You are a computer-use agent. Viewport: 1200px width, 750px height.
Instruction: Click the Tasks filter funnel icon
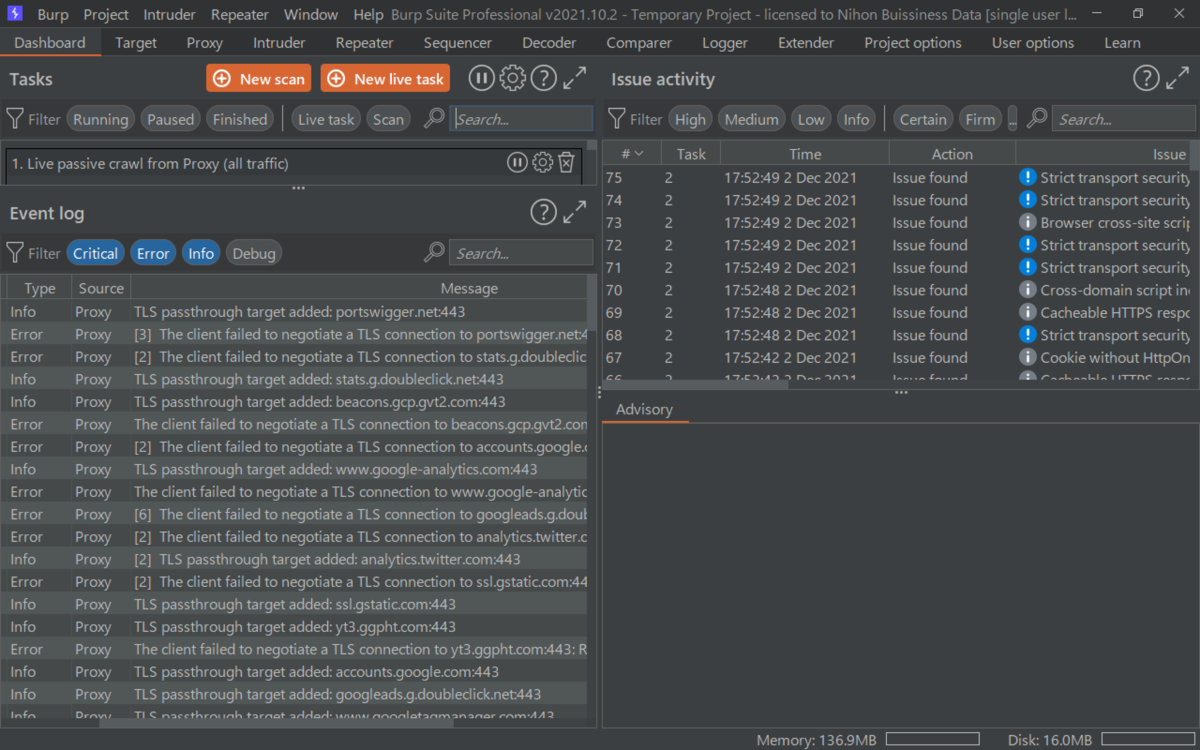point(15,119)
